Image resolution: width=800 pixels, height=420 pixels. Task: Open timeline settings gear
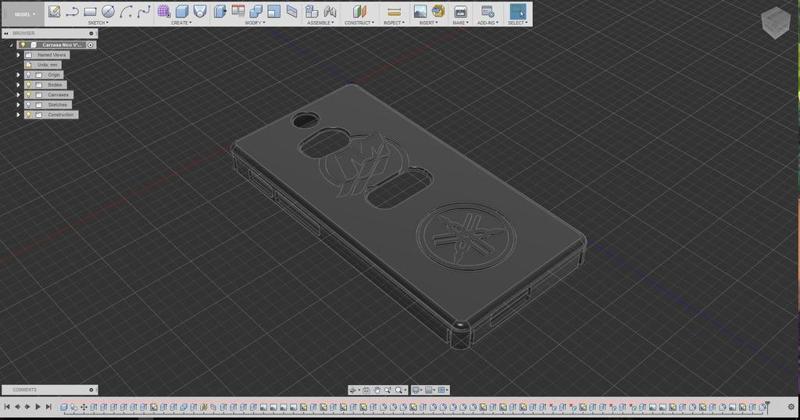click(791, 407)
